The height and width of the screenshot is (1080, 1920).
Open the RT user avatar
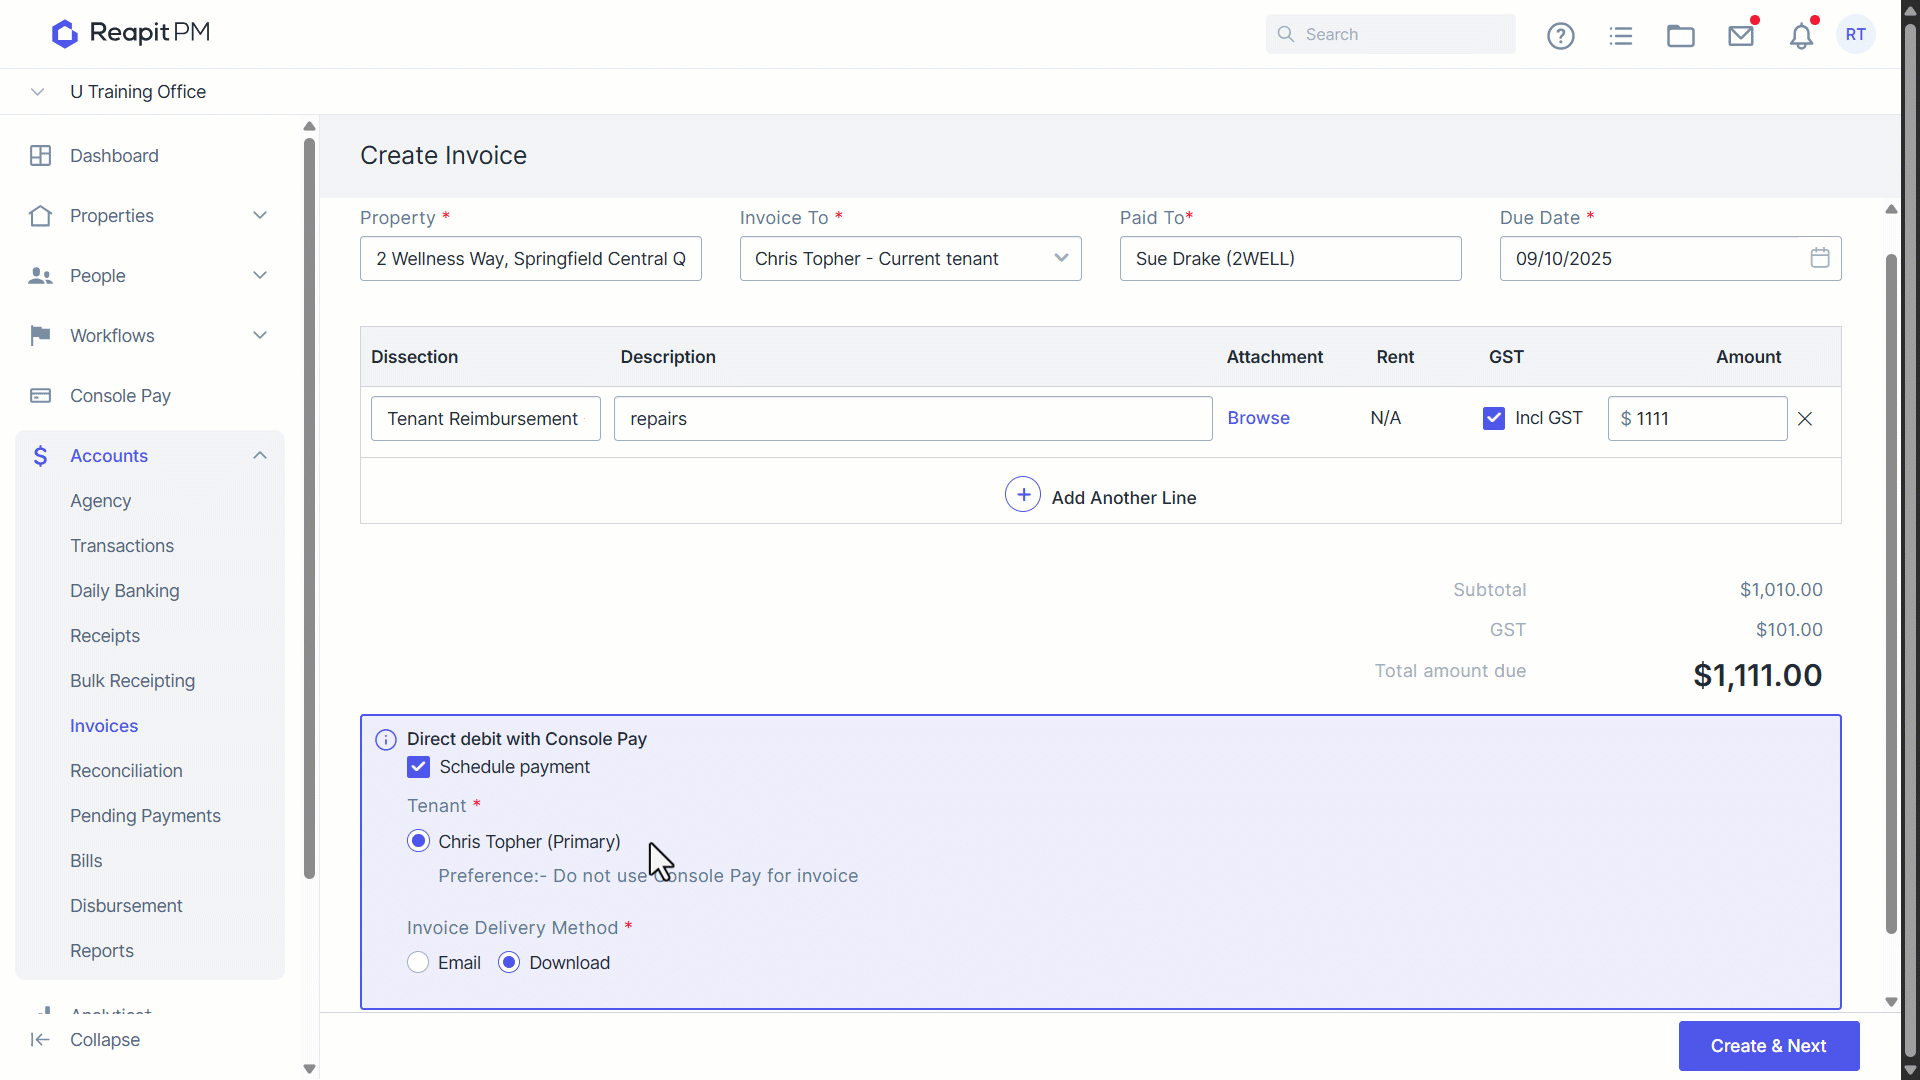(x=1856, y=34)
